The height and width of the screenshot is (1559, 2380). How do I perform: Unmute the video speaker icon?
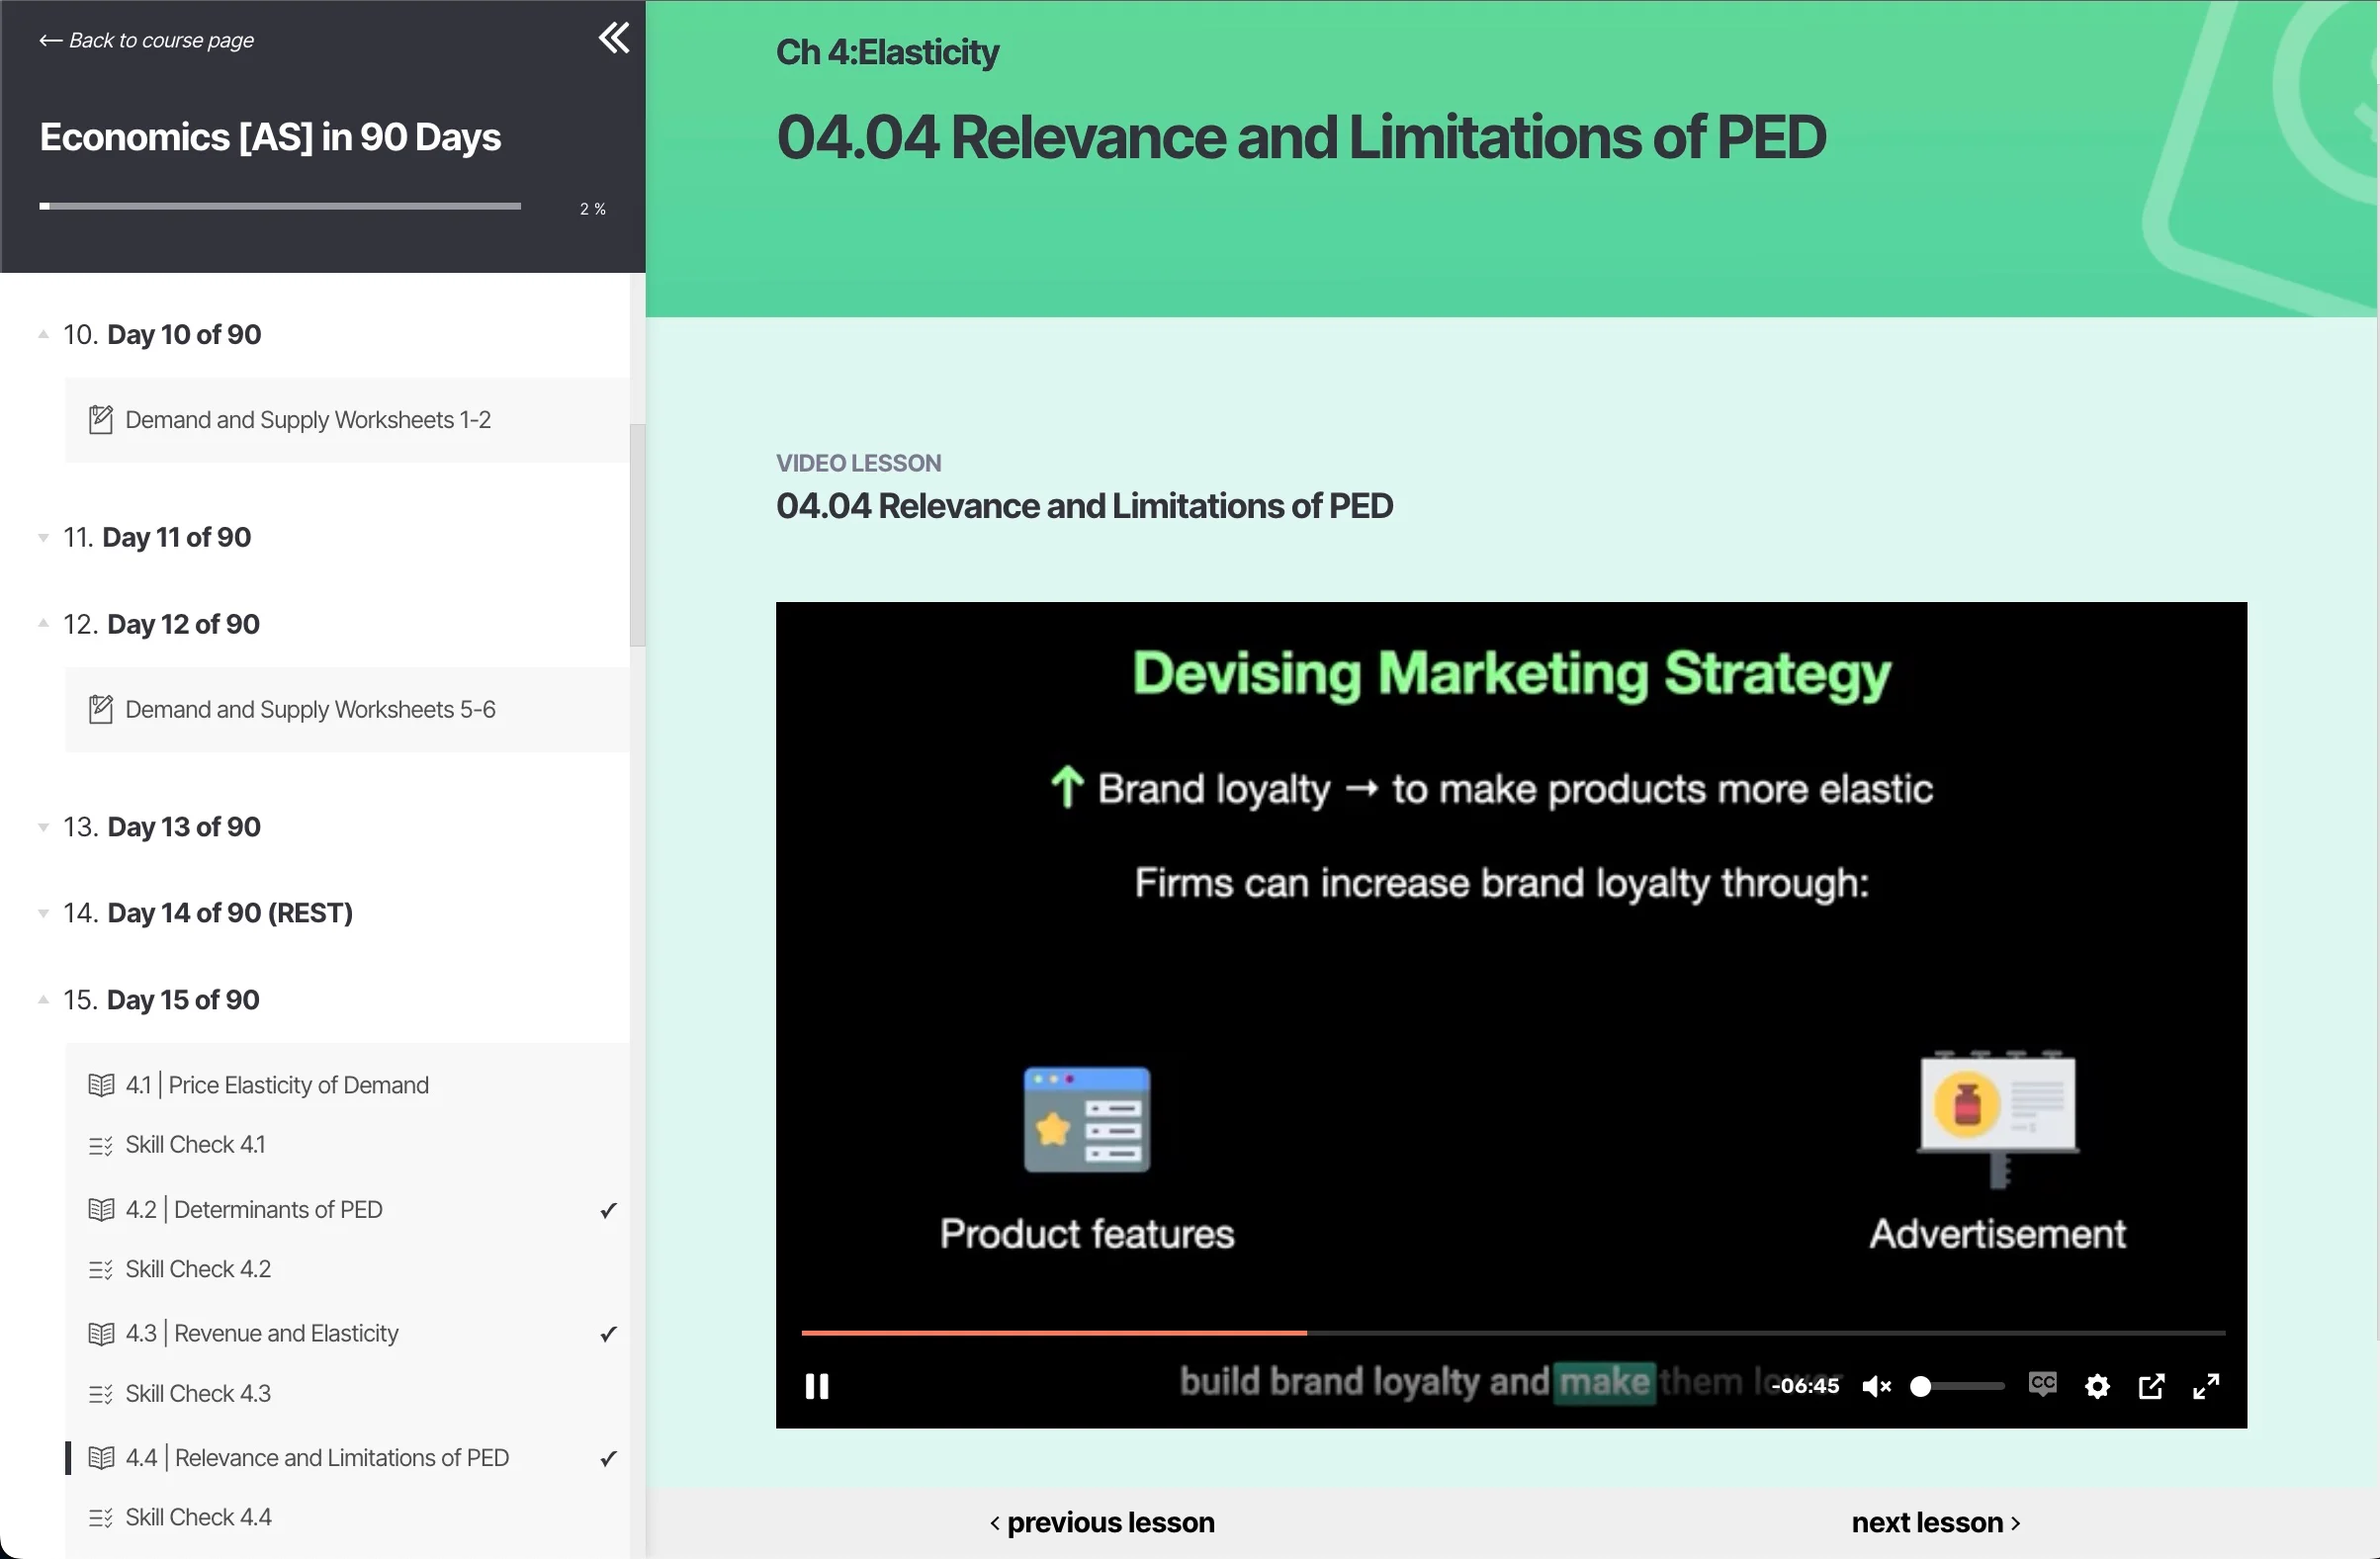(1875, 1386)
